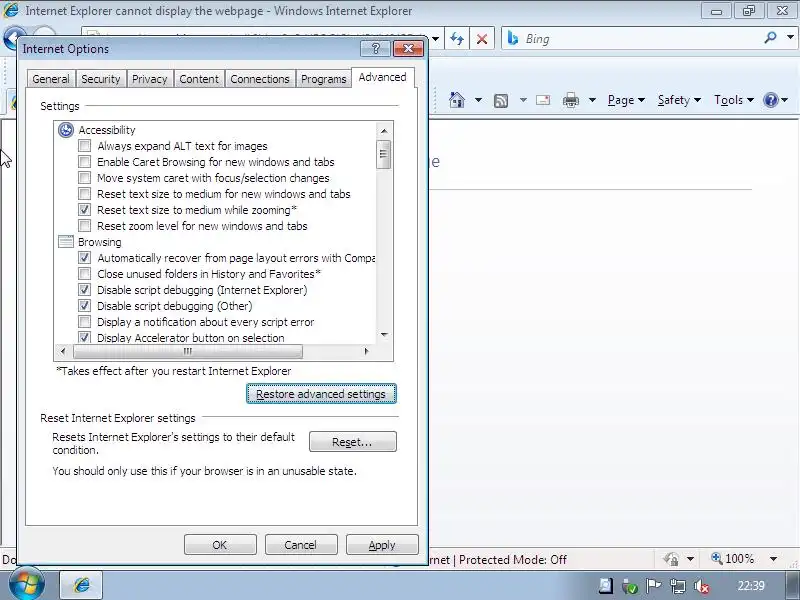
Task: Switch to the General tab
Action: coord(51,79)
